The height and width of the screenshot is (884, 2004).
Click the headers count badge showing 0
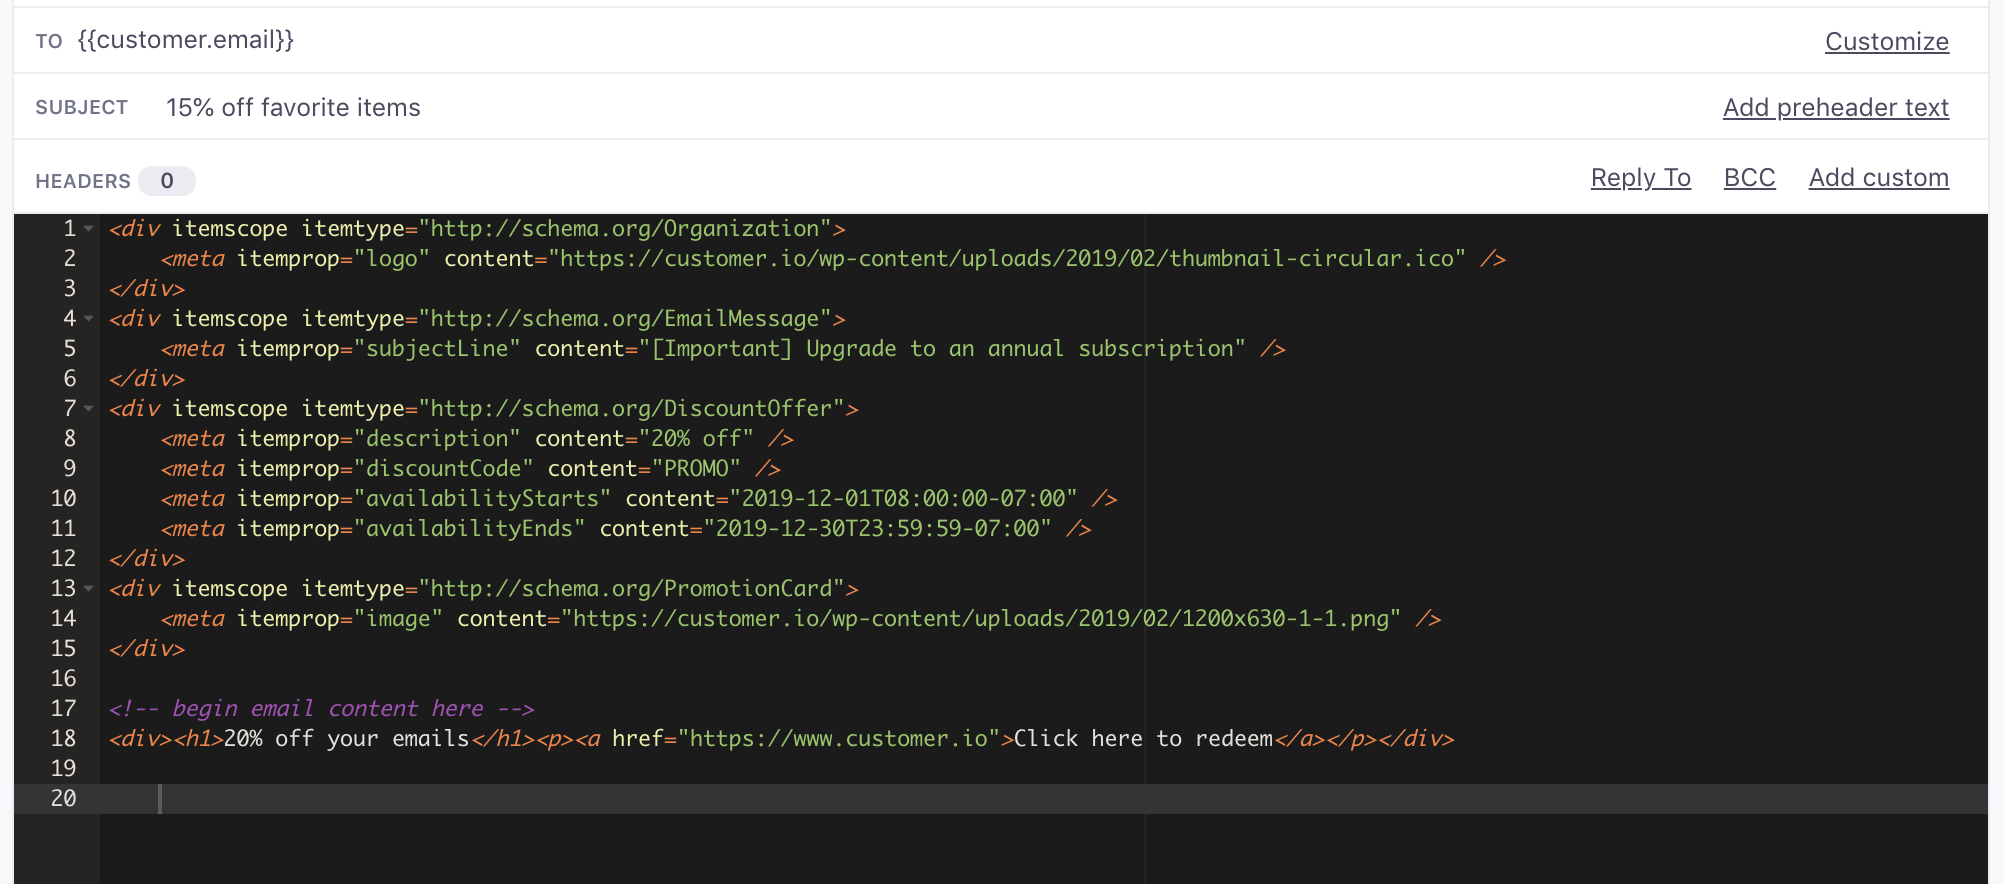coord(166,181)
